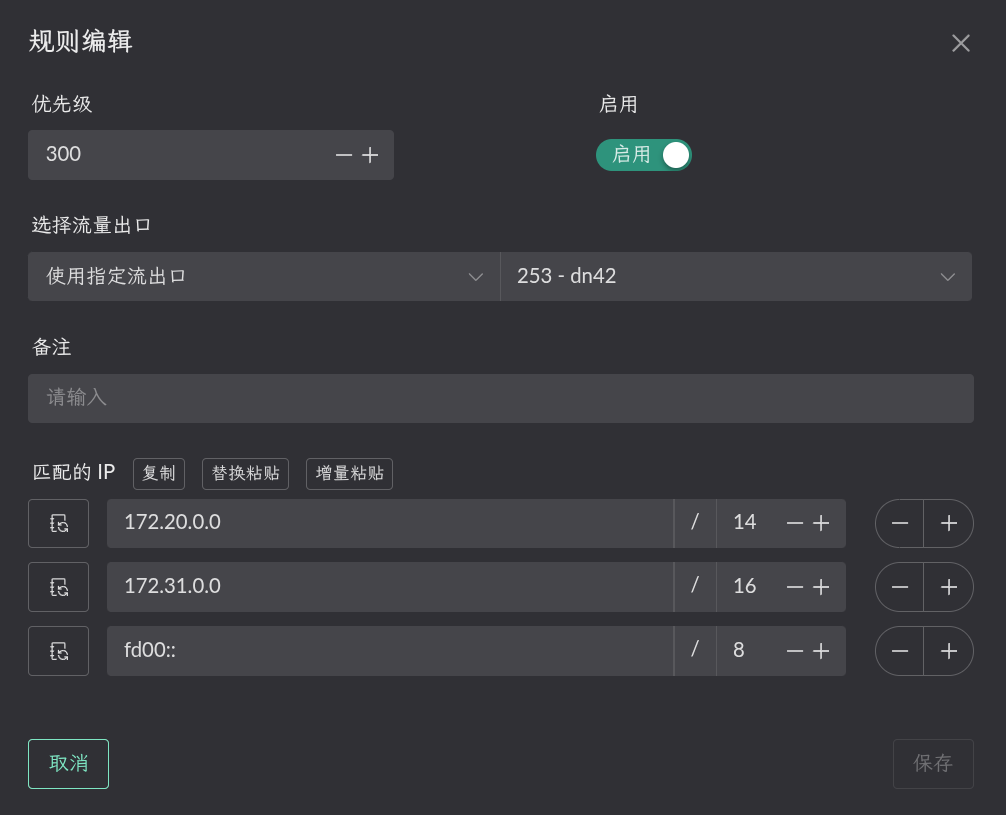This screenshot has height=815, width=1006.
Task: Add a row after fd00:: entry
Action: [949, 651]
